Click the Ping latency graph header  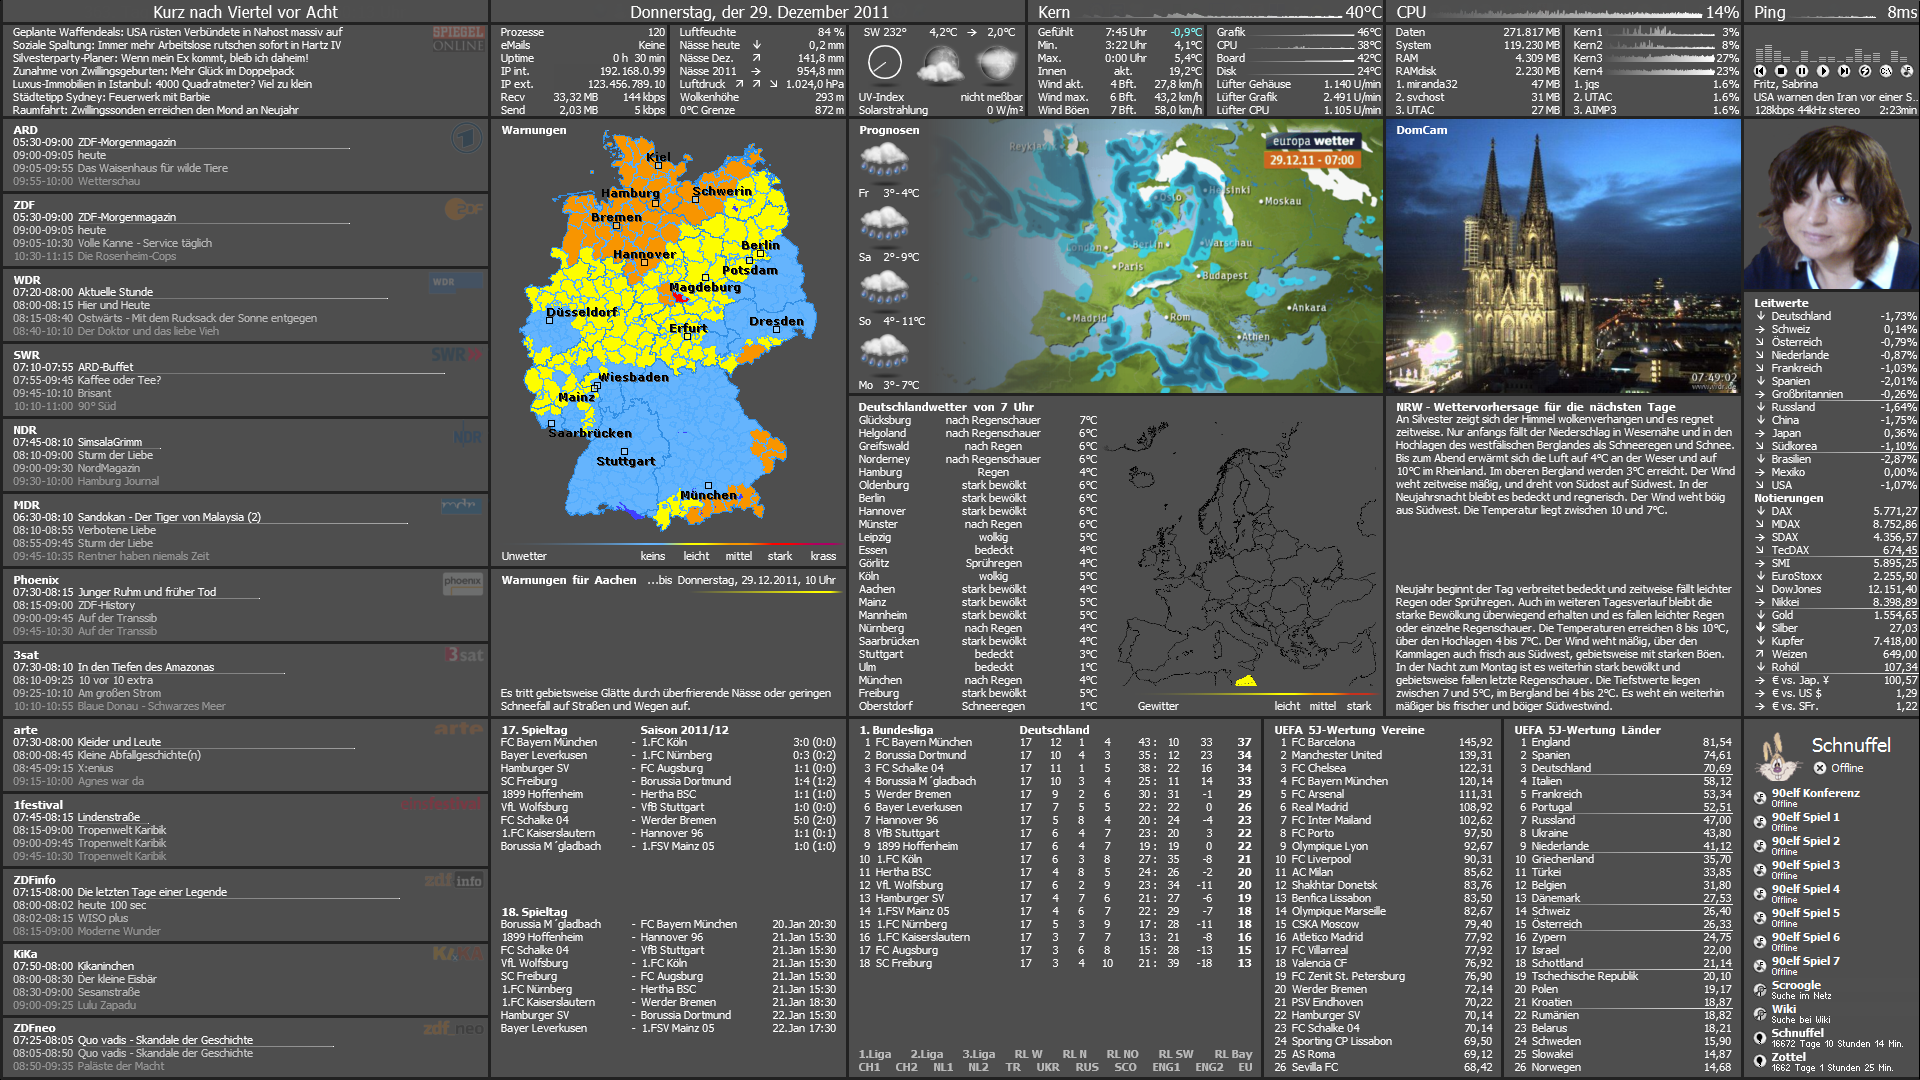click(x=1833, y=12)
